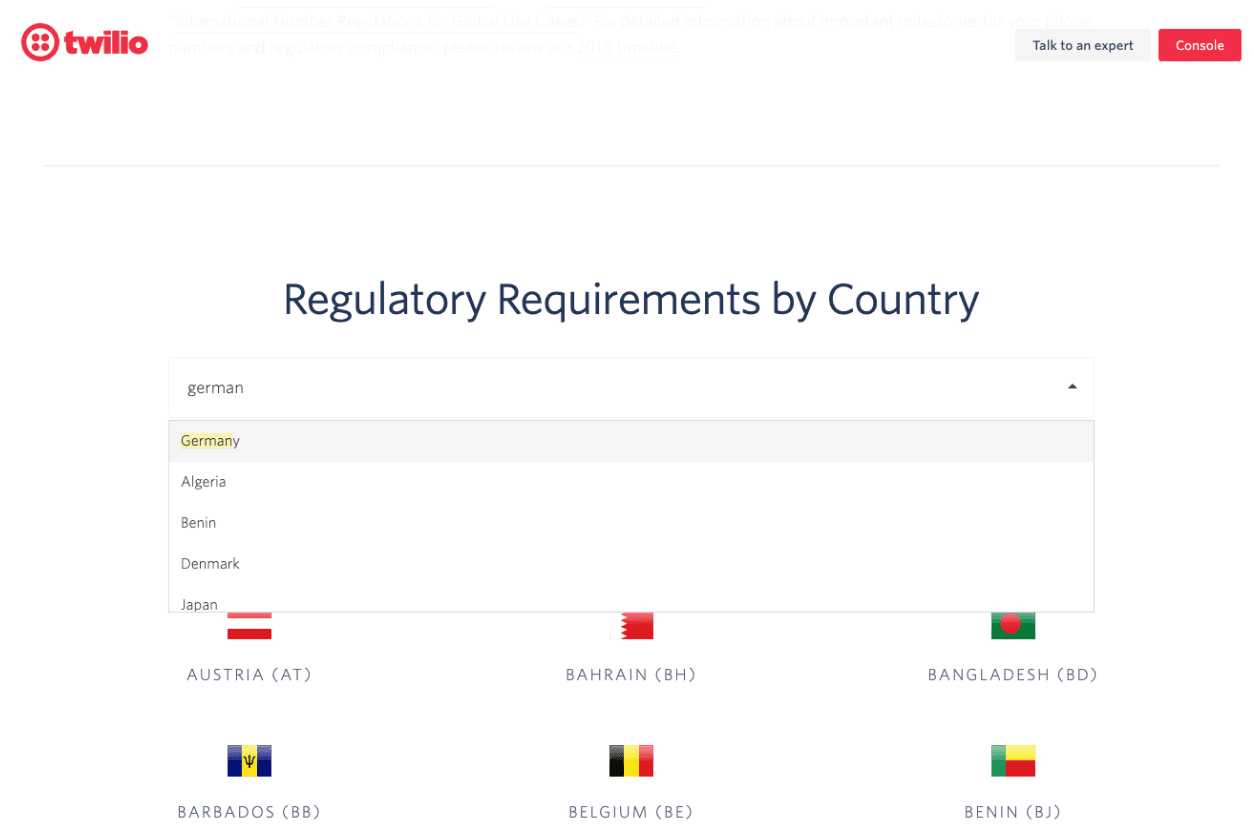Click the Benin flag icon
Image resolution: width=1254 pixels, height=830 pixels.
(1013, 760)
